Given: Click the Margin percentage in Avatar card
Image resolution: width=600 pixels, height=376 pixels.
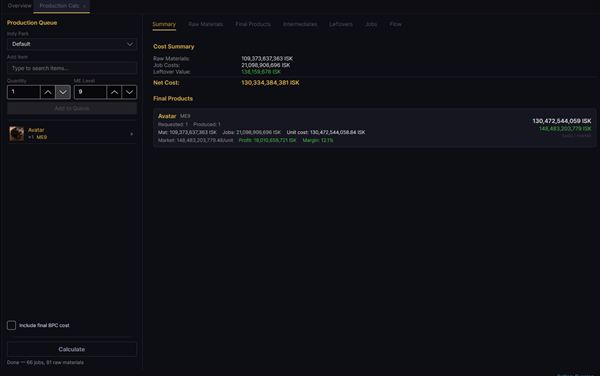Looking at the screenshot, I should pos(318,140).
